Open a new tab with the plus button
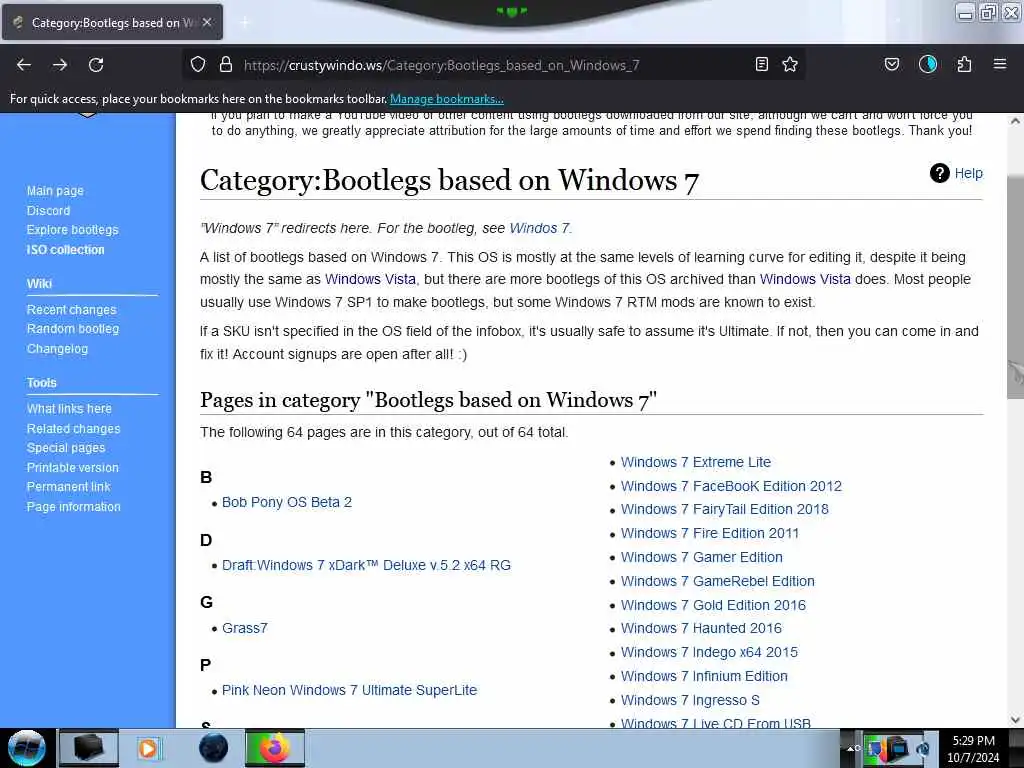Screen dimensions: 1024x768 (245, 22)
